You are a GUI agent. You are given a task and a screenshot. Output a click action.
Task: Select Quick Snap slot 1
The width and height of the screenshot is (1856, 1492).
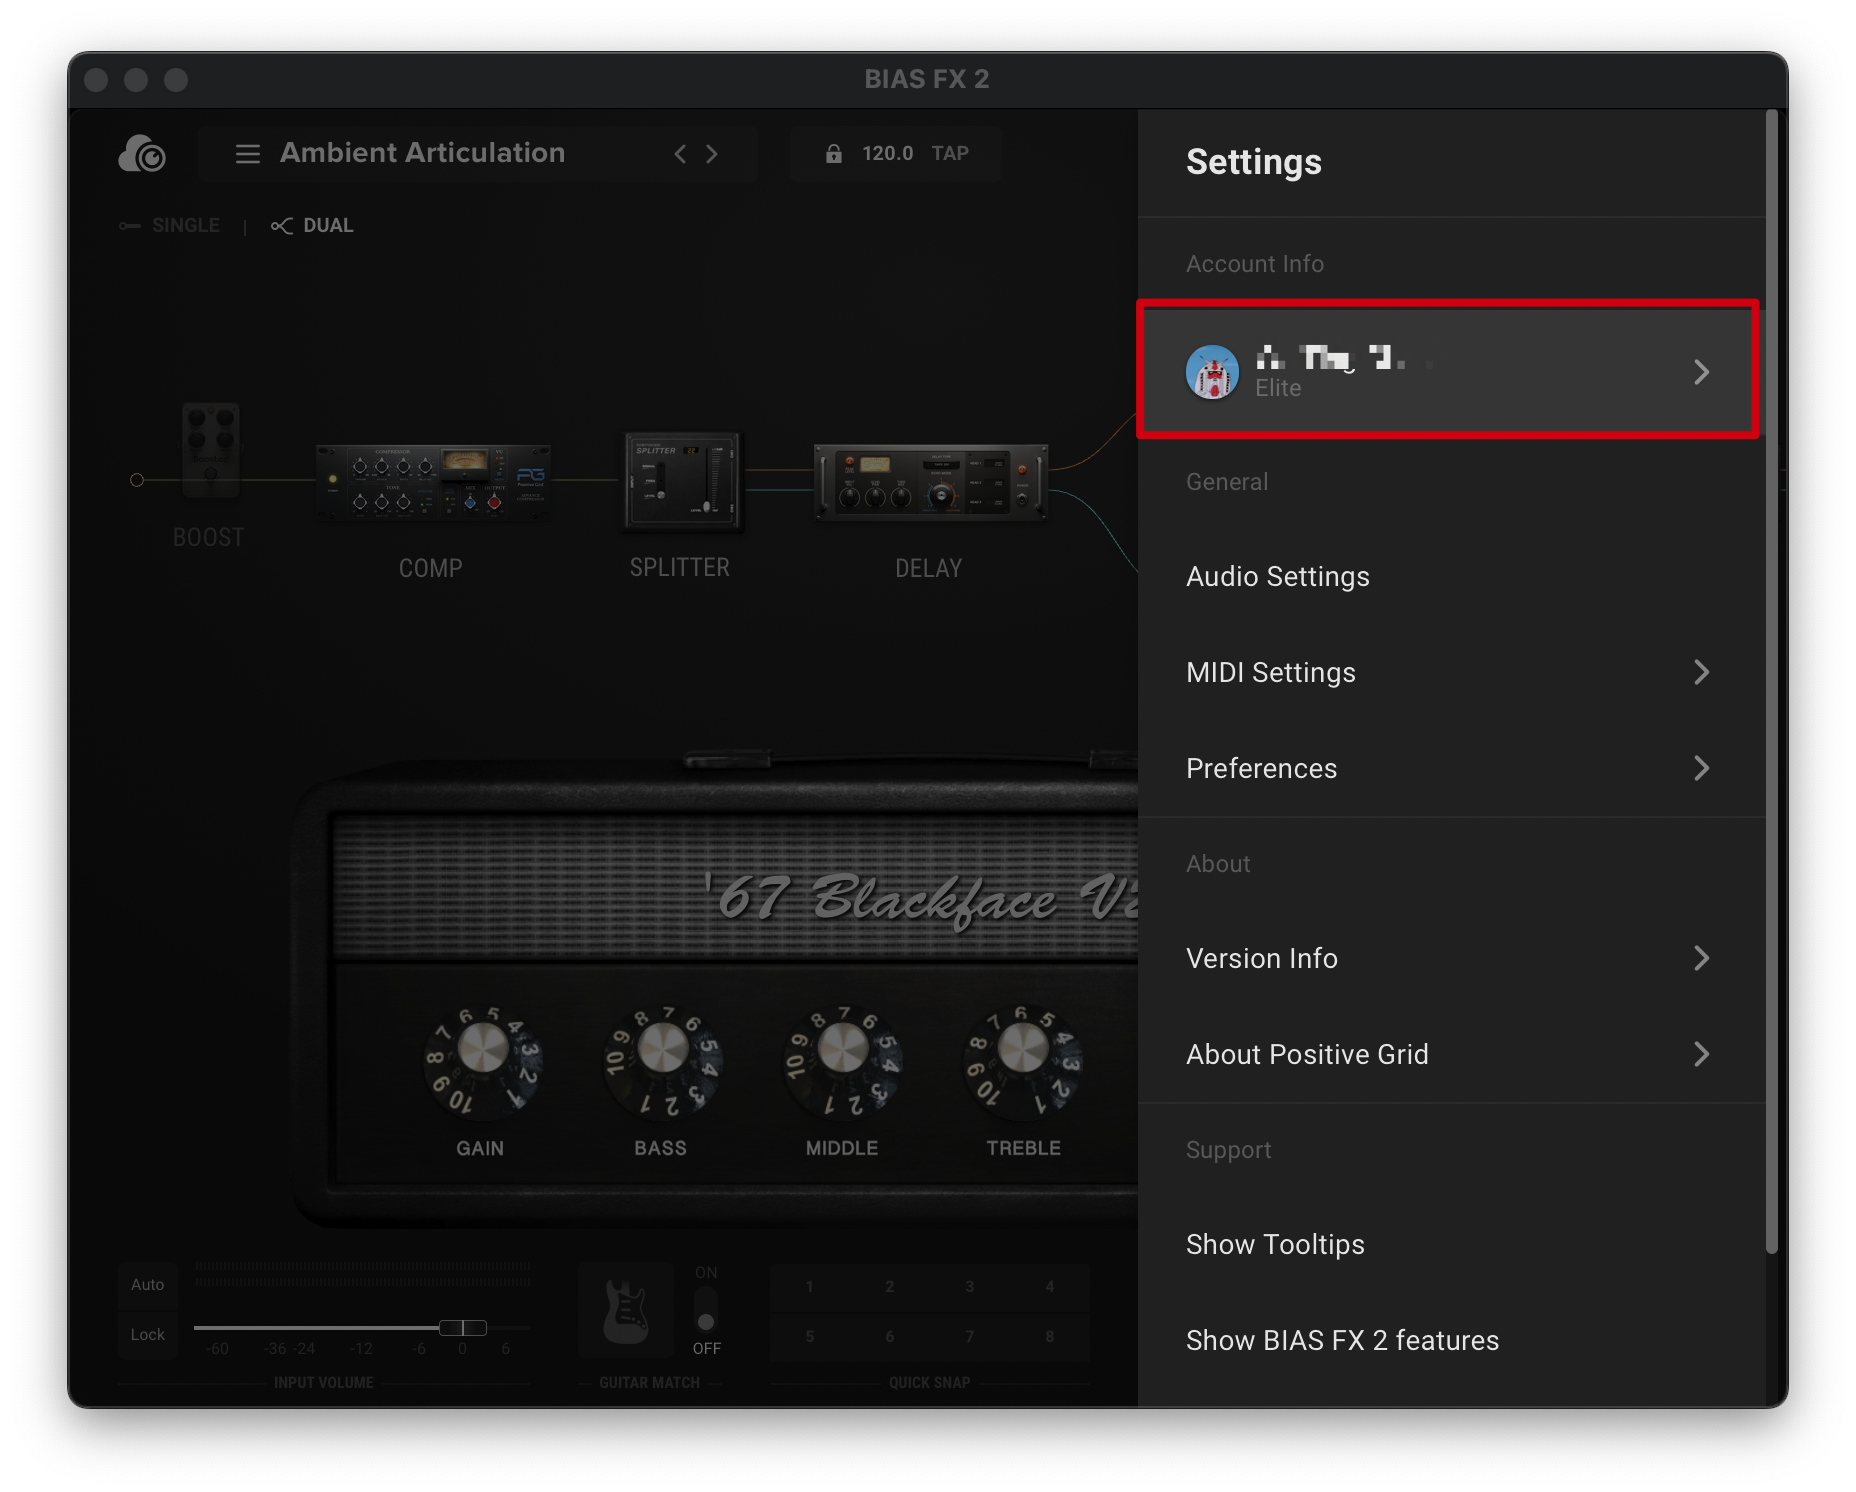[810, 1287]
